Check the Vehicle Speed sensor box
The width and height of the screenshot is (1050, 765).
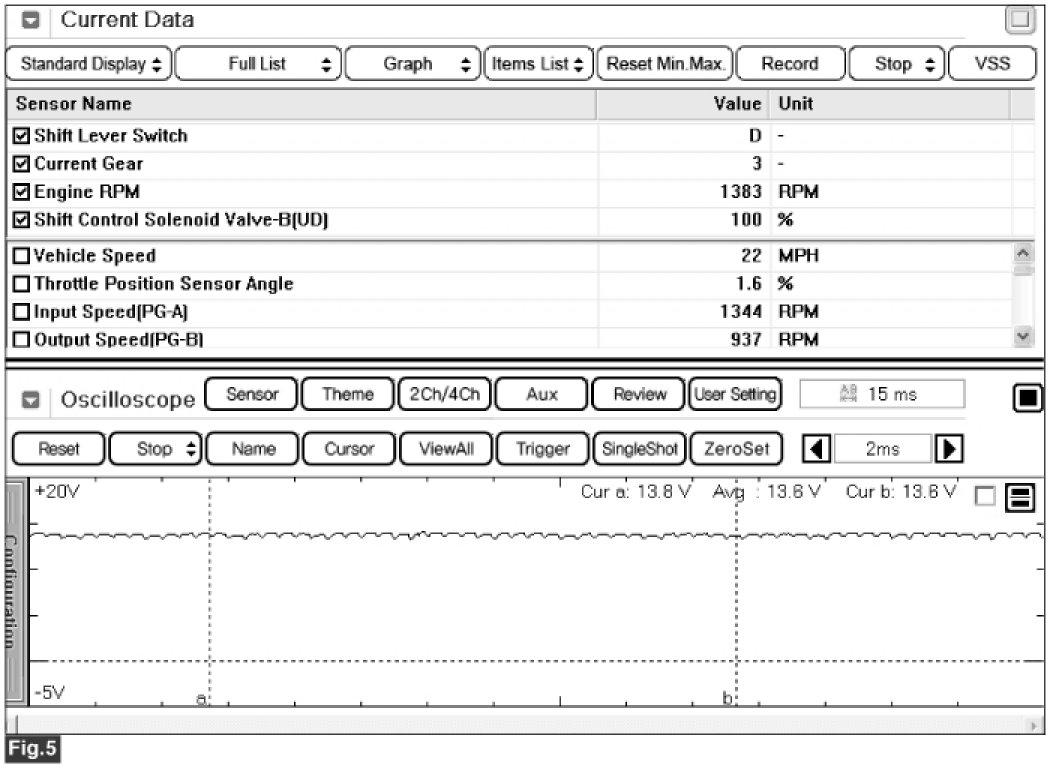[22, 256]
